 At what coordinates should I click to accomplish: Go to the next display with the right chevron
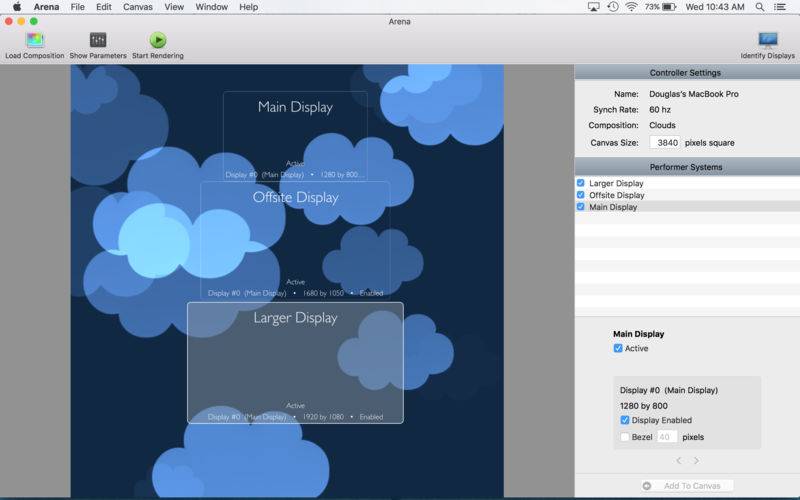tap(696, 461)
